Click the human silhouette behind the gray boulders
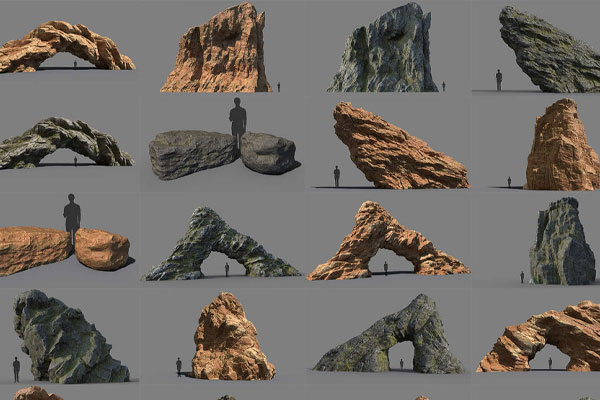The width and height of the screenshot is (600, 400). point(238,116)
